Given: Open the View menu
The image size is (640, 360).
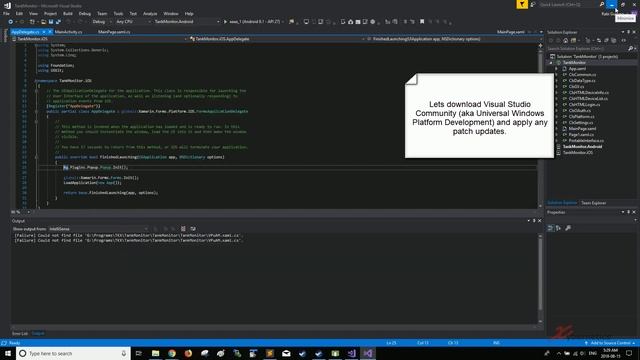Looking at the screenshot, I should [x=33, y=13].
